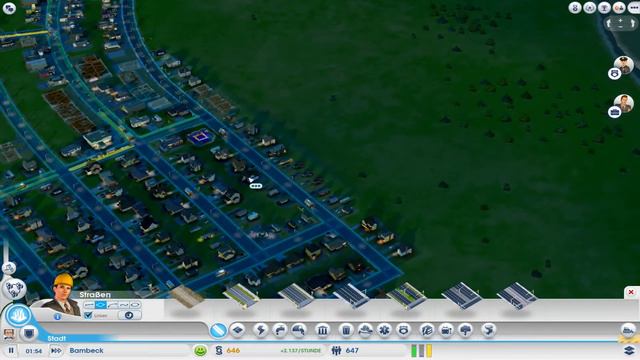Open the options three-dots menu
Screen dimensions: 640x360
(x=634, y=7)
